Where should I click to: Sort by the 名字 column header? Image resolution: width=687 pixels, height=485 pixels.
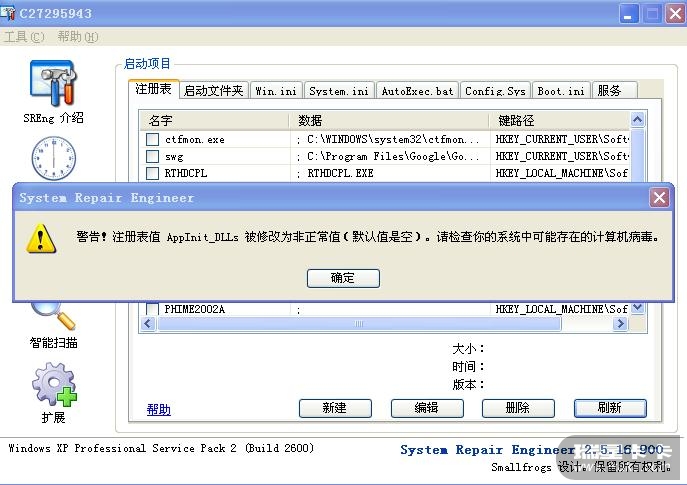pos(214,120)
